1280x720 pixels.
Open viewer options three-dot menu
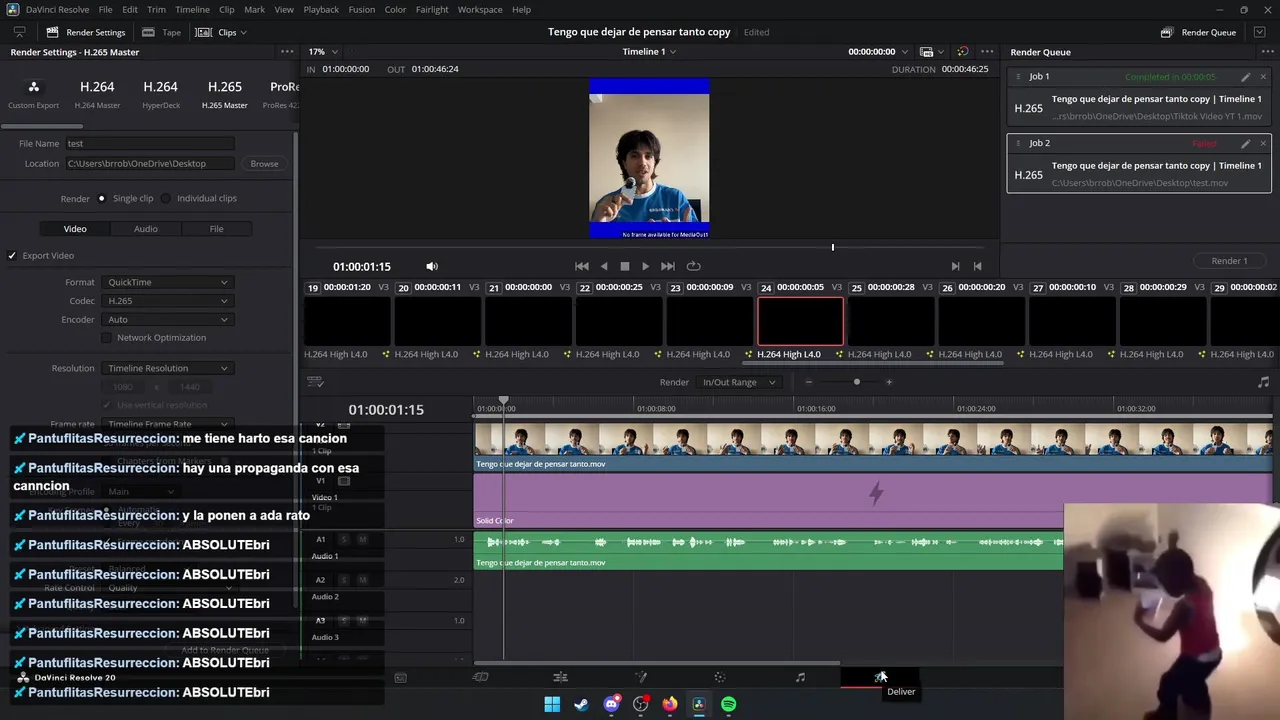click(987, 52)
